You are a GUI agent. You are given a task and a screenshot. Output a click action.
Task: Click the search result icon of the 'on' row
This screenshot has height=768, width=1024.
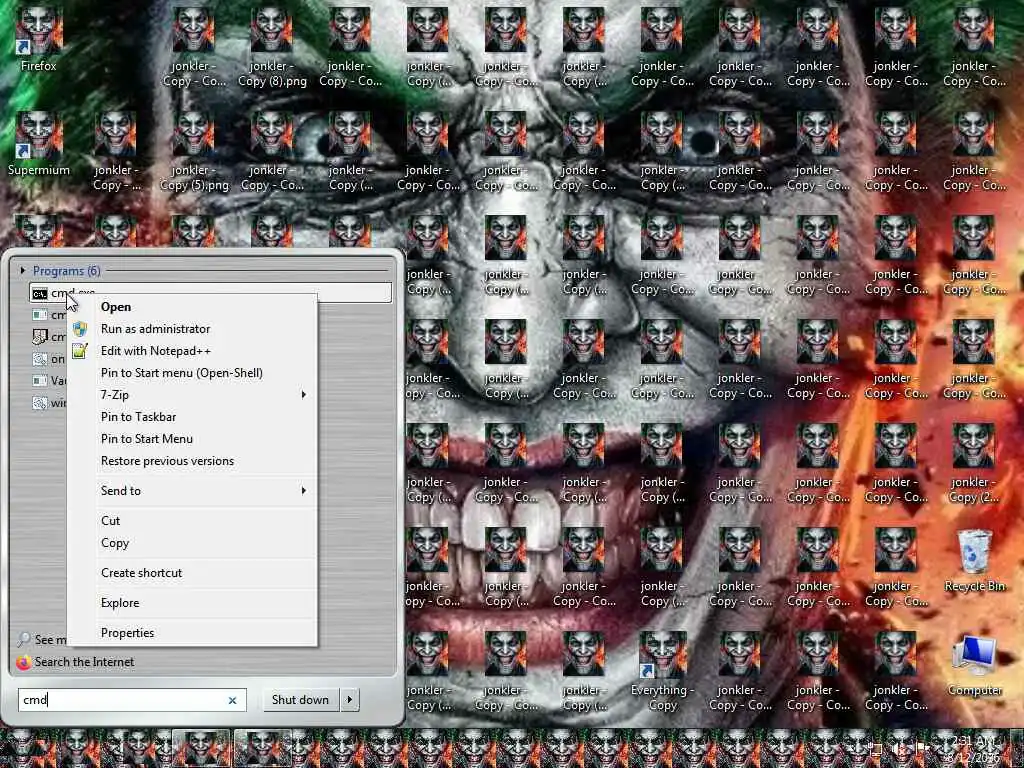40,359
